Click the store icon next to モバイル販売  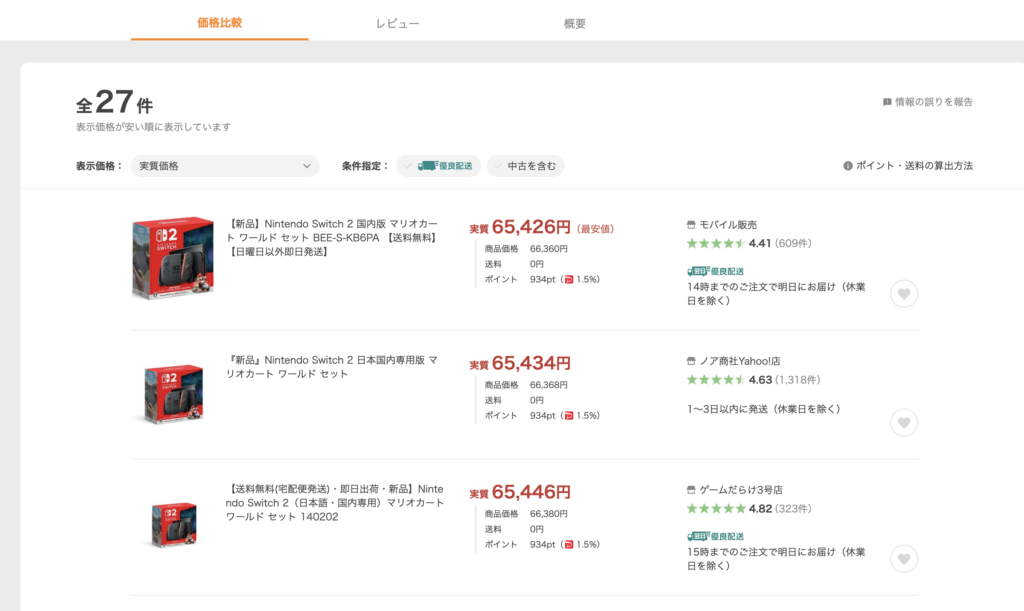pos(691,225)
